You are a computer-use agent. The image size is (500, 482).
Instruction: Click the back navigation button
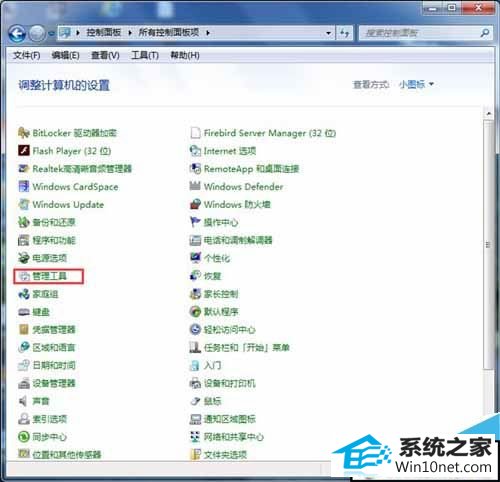[17, 33]
